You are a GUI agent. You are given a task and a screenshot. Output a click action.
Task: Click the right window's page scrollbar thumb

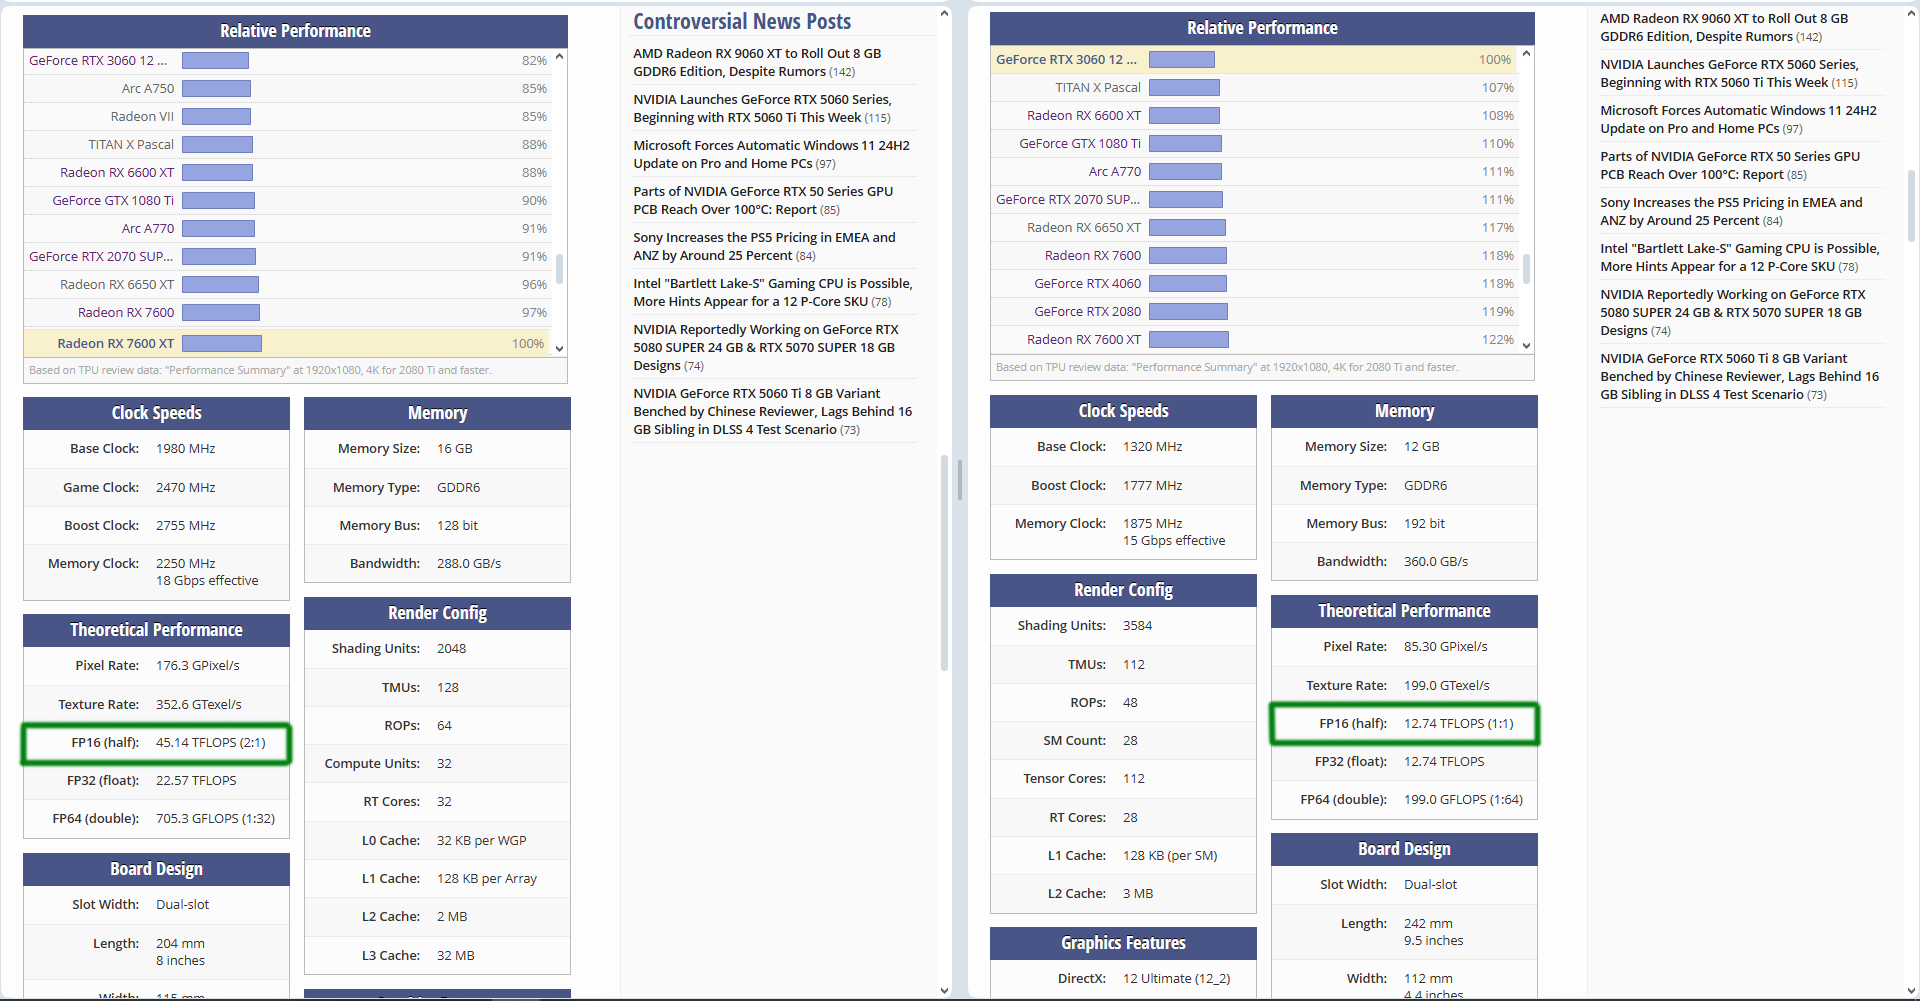point(1911,206)
